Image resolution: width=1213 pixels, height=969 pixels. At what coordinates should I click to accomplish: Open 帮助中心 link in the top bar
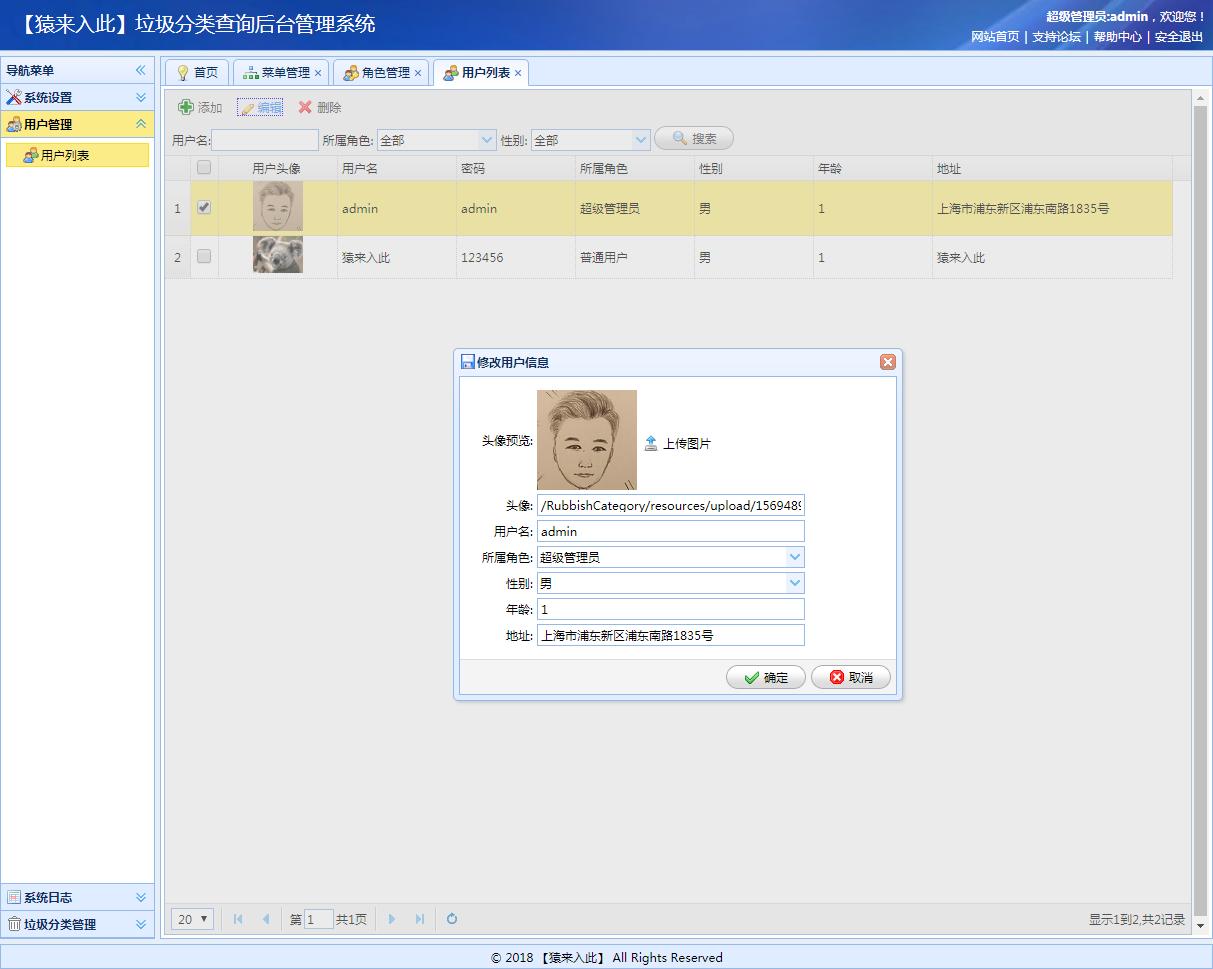point(1119,37)
